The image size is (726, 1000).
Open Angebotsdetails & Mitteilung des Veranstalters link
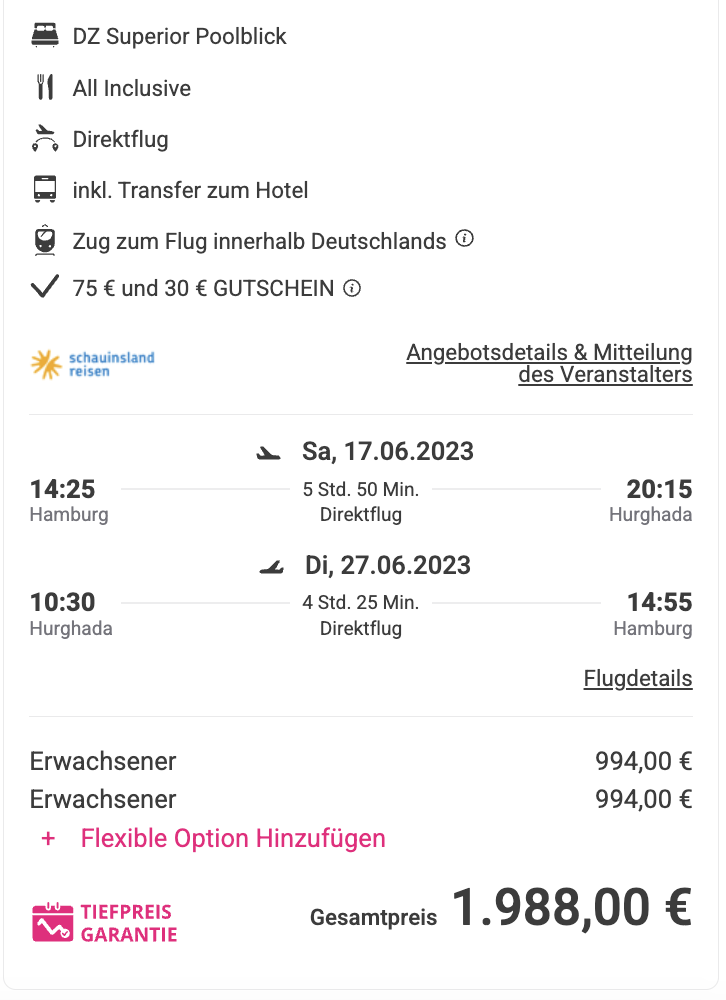[549, 363]
